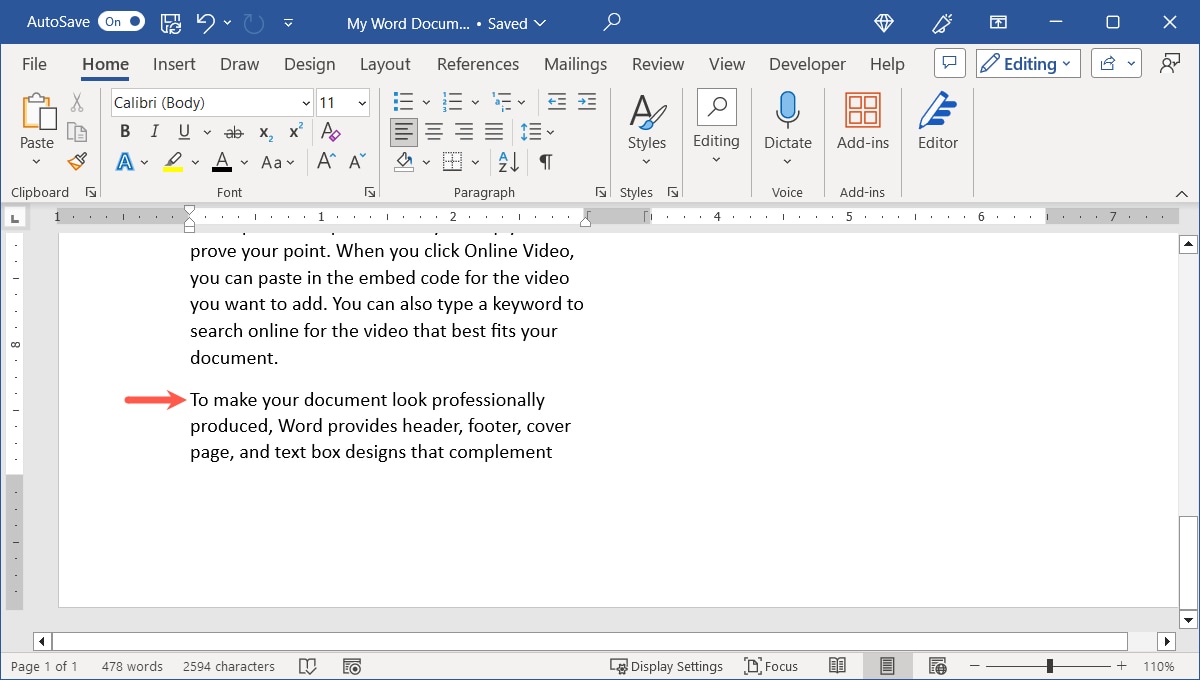Click the Display Settings button

click(667, 666)
